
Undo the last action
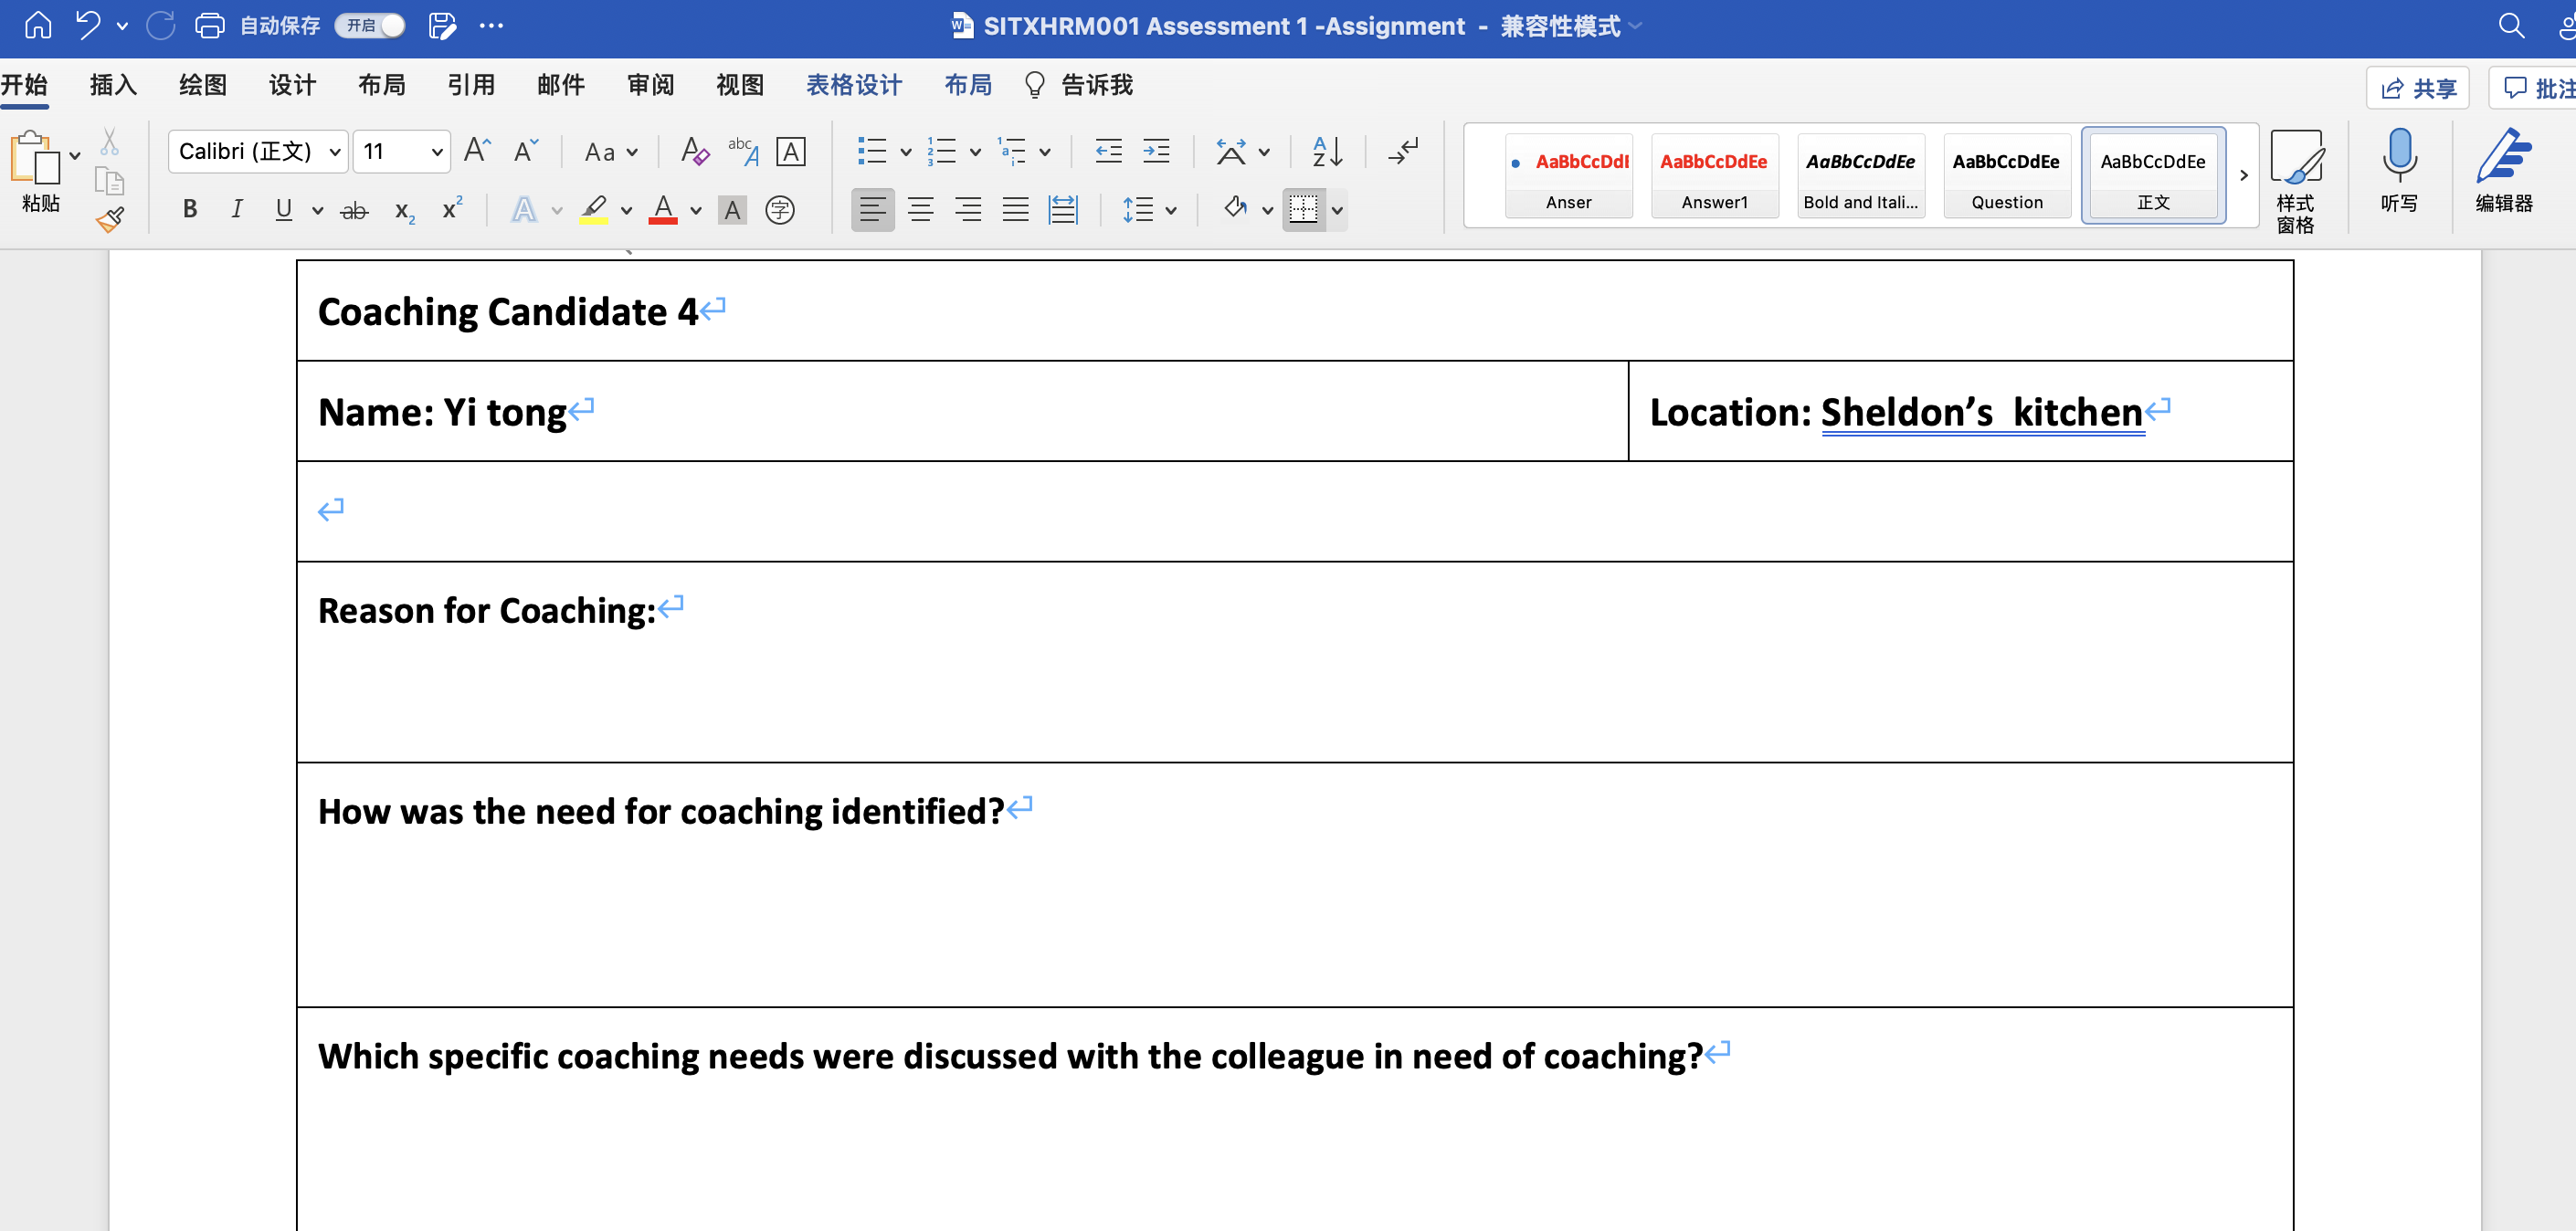point(88,25)
